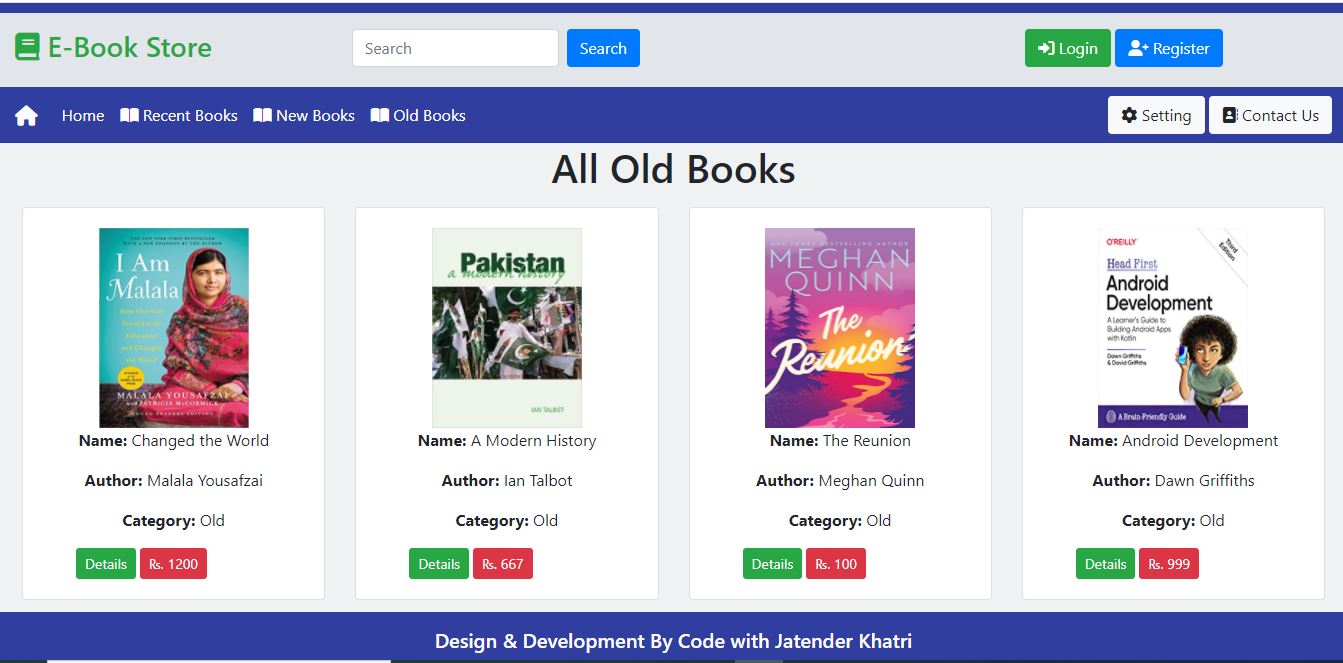Viewport: 1343px width, 663px height.
Task: Open the Home nav link
Action: pos(83,115)
